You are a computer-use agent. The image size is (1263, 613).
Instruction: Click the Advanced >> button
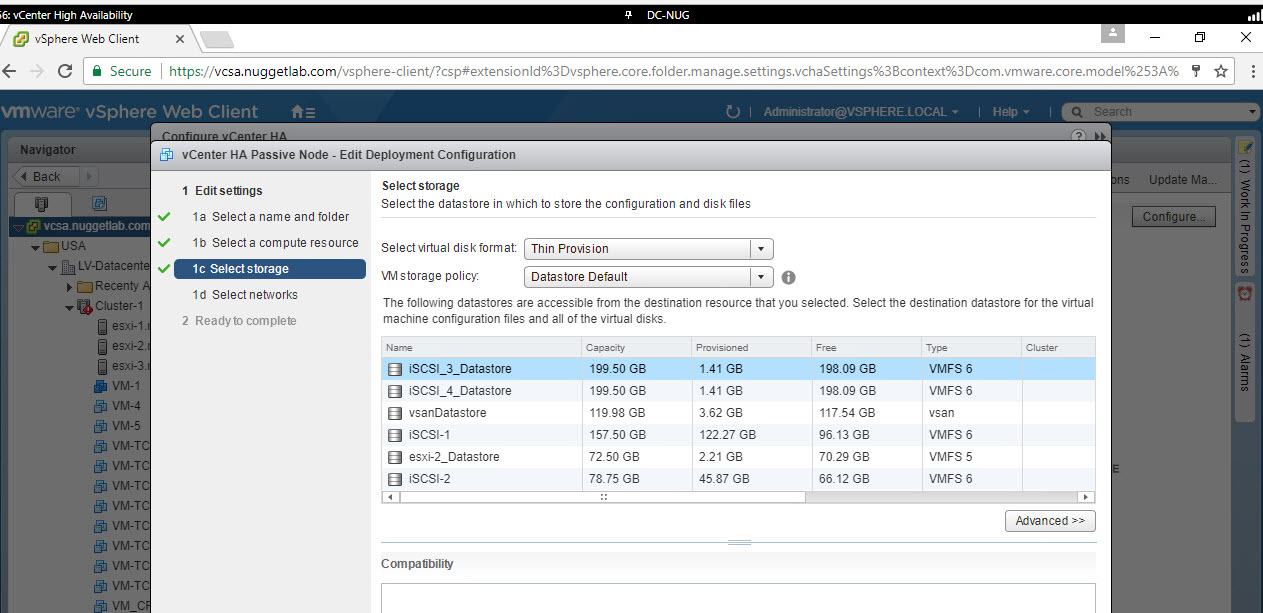click(x=1049, y=521)
